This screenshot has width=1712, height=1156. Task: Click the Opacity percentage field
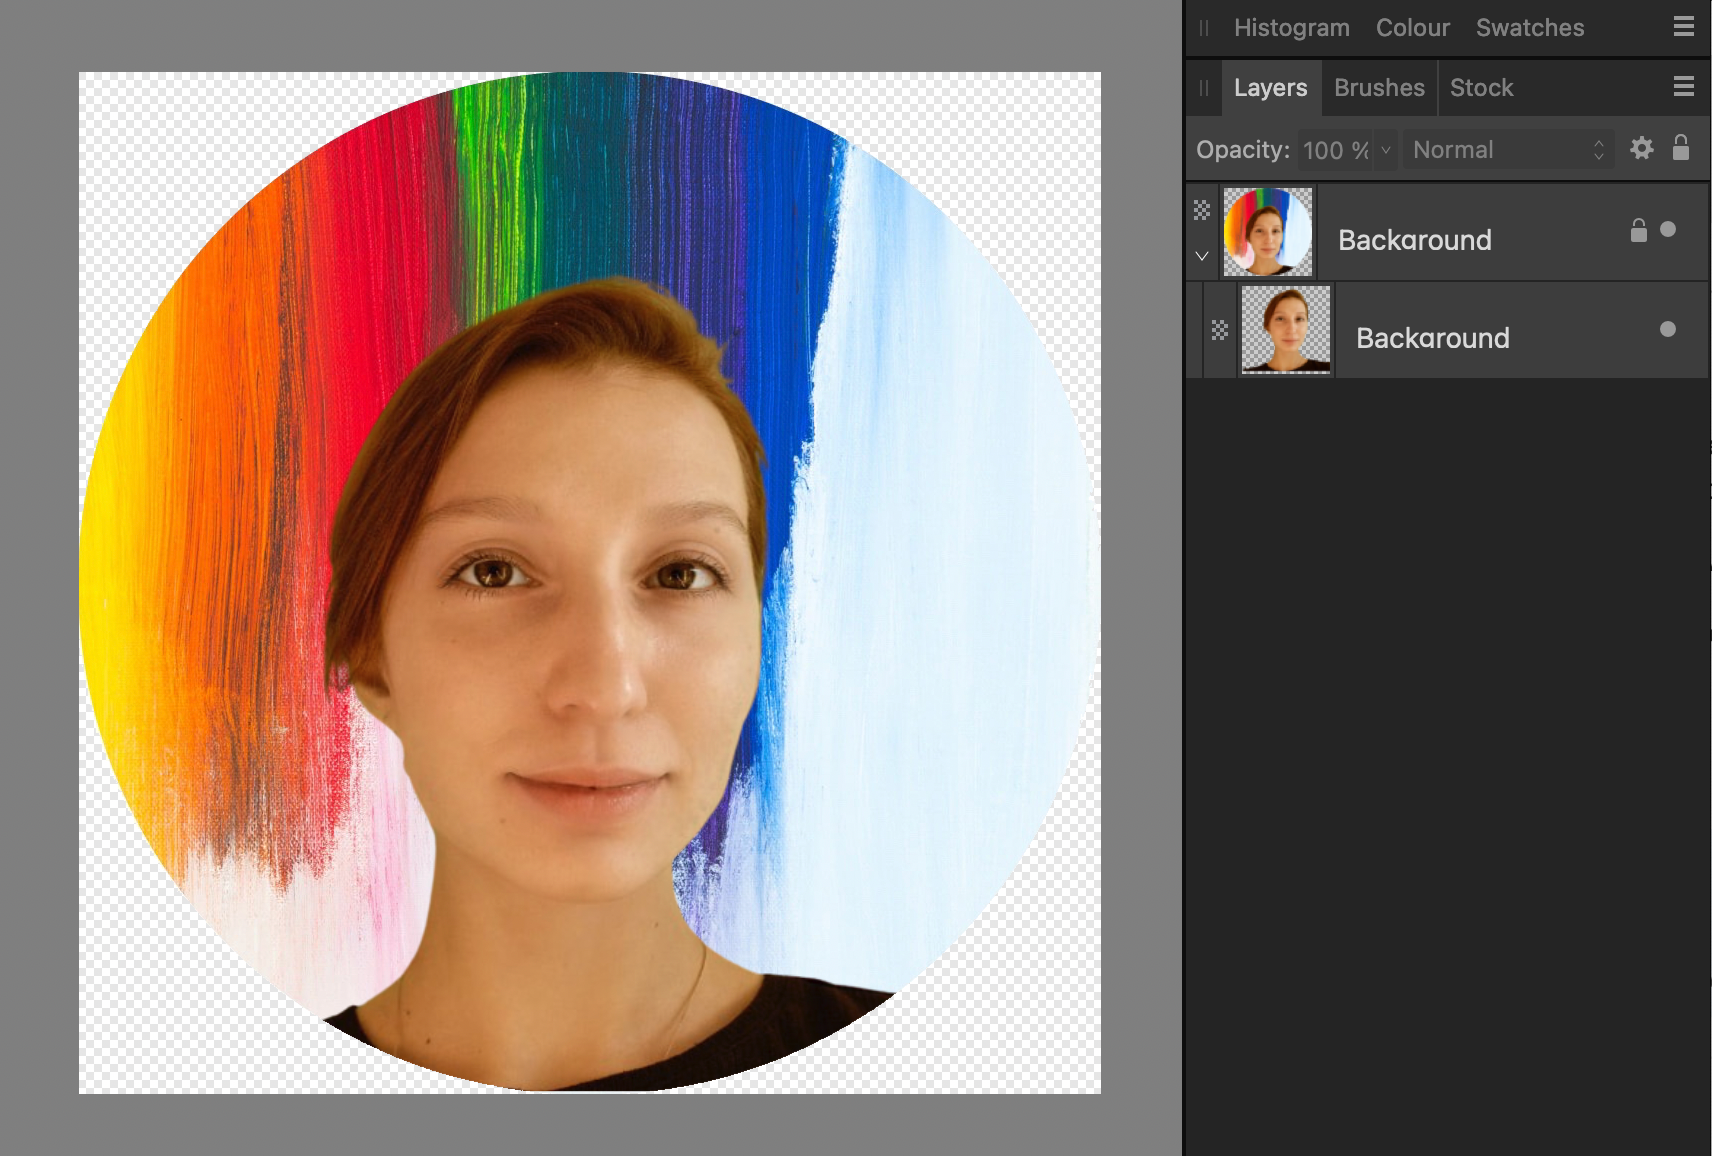[1335, 150]
